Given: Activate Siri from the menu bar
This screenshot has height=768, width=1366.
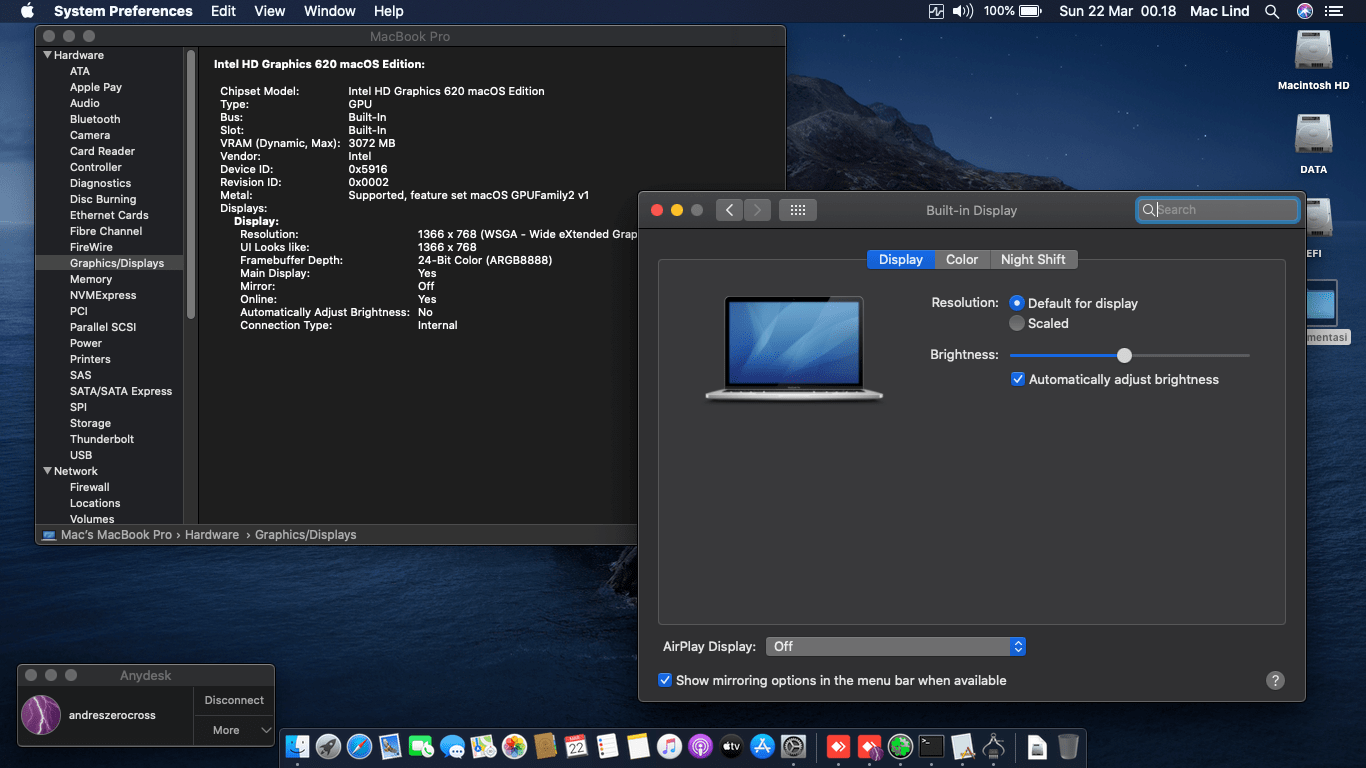Looking at the screenshot, I should tap(1305, 11).
